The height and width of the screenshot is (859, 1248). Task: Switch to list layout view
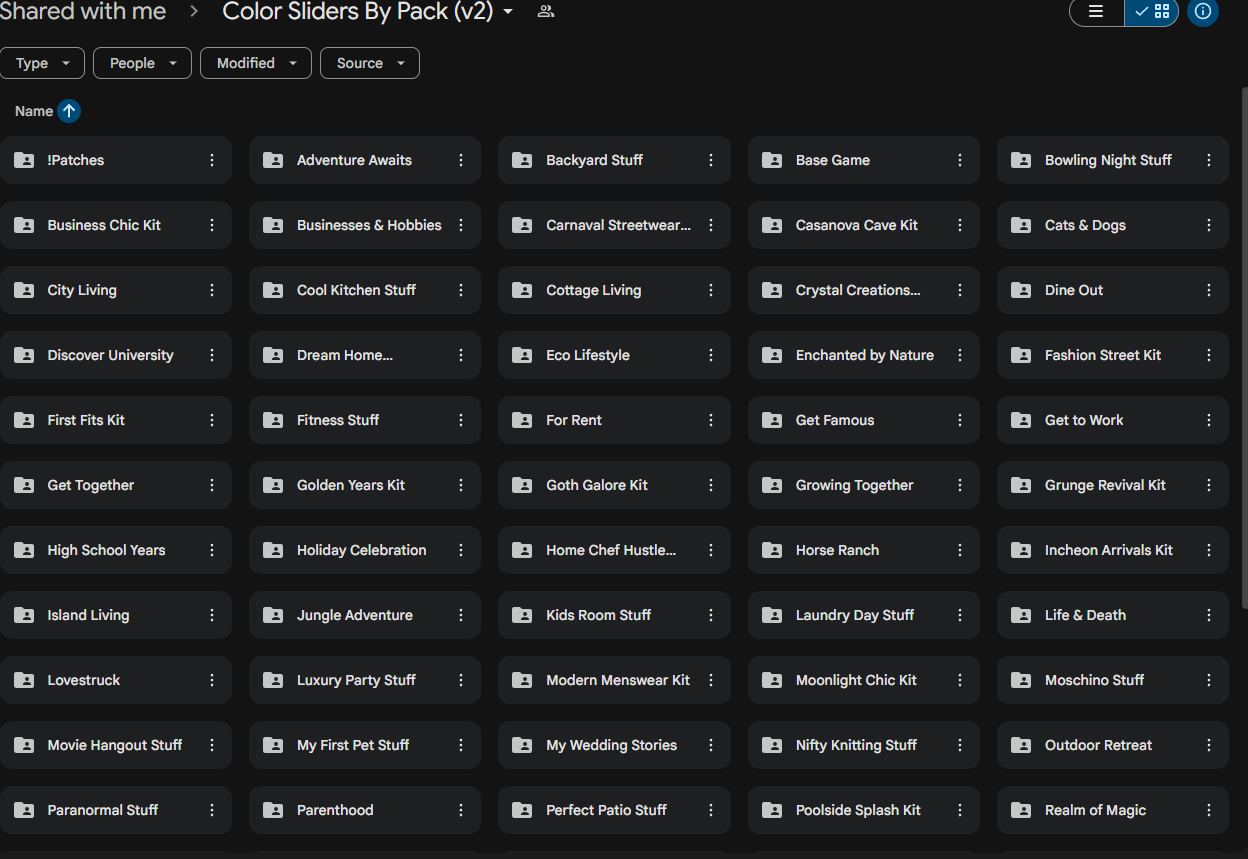click(x=1096, y=12)
